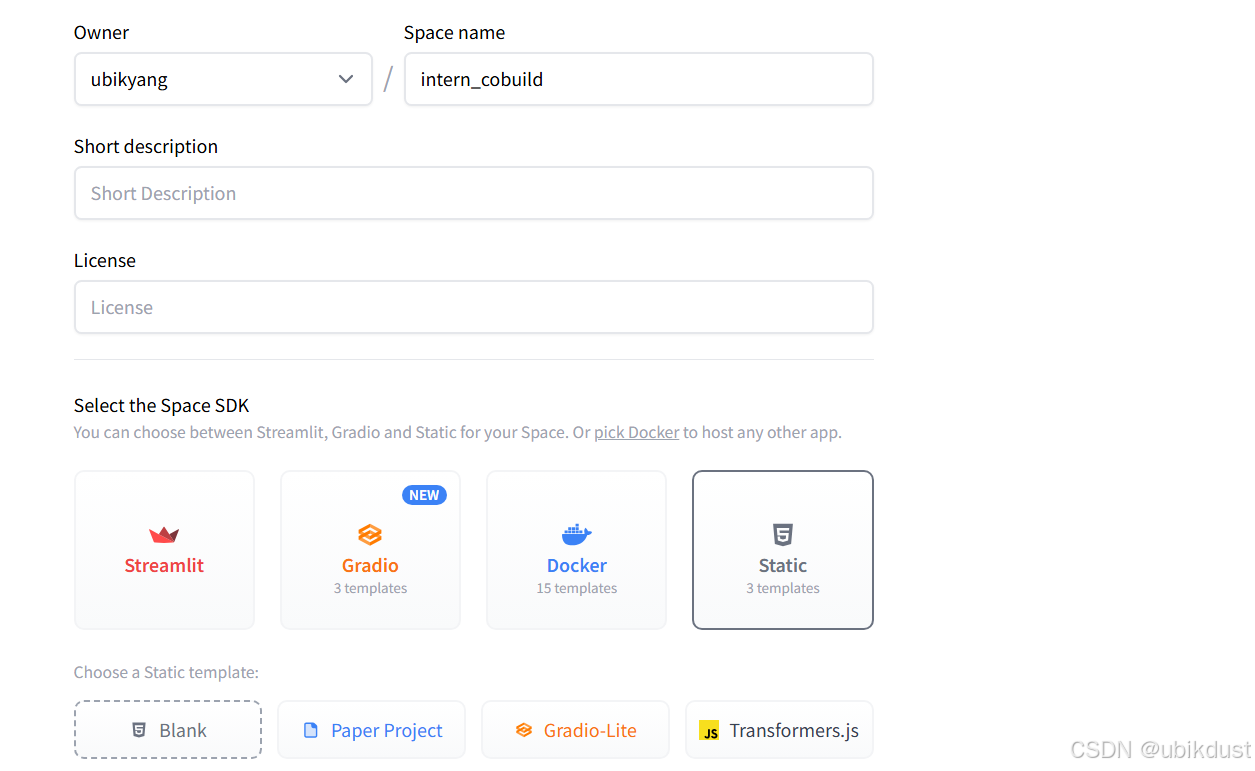Image resolution: width=1255 pixels, height=771 pixels.
Task: Click the Gradio orange logo icon
Action: point(370,534)
